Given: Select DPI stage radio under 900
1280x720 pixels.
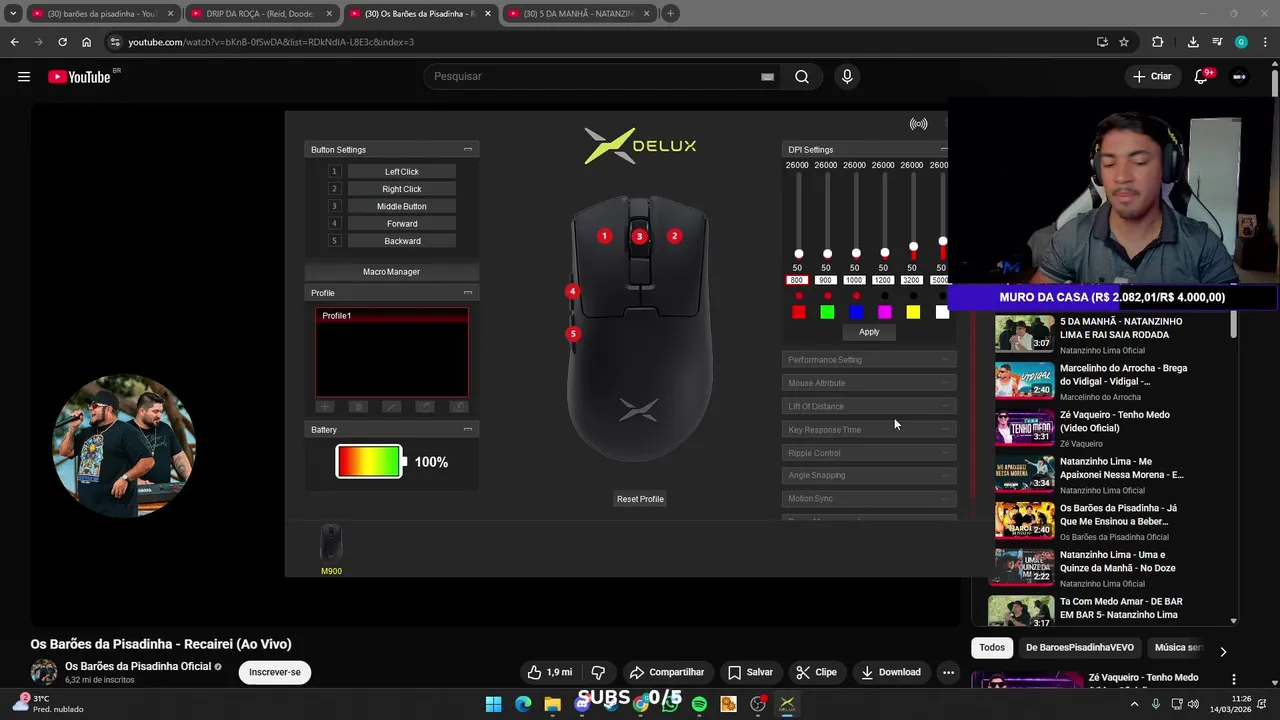Looking at the screenshot, I should click(827, 296).
